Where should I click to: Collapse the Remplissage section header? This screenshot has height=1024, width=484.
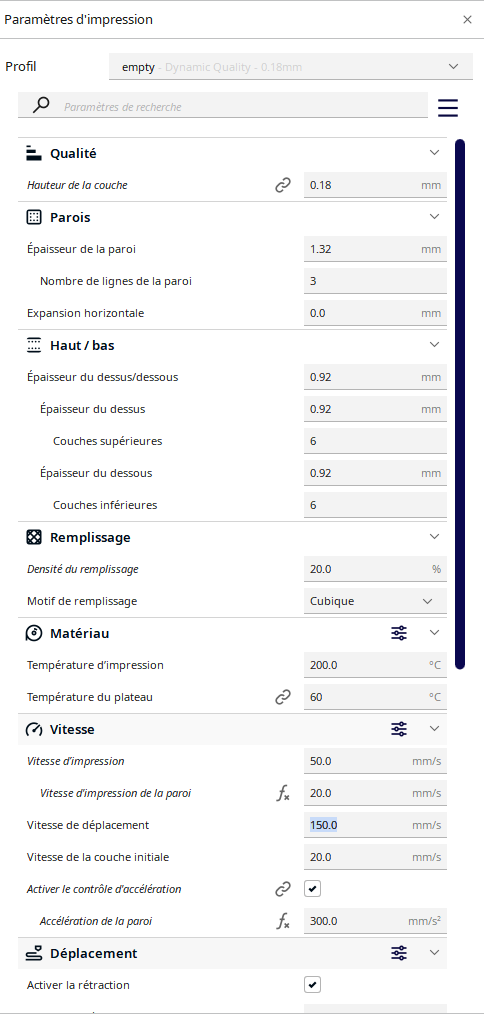233,537
